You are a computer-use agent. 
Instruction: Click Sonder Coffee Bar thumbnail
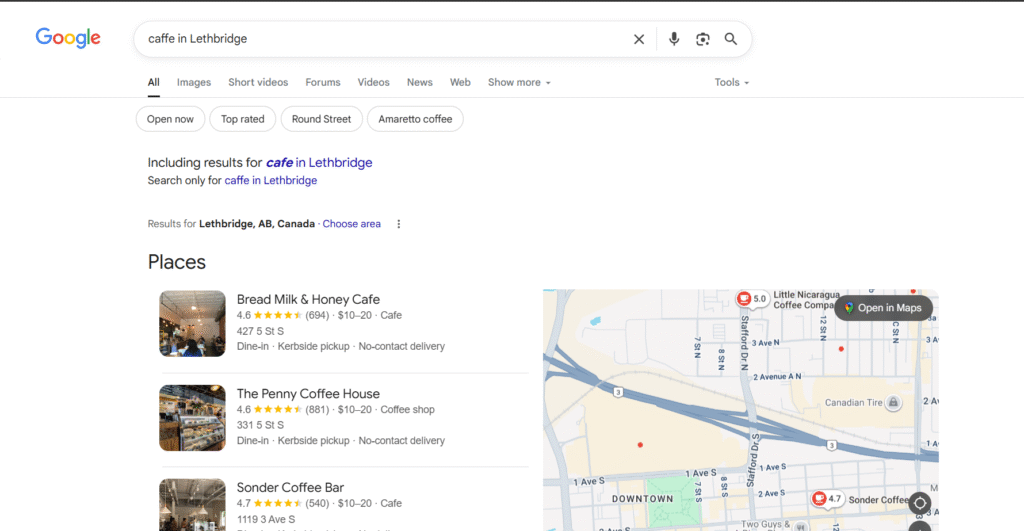tap(192, 505)
